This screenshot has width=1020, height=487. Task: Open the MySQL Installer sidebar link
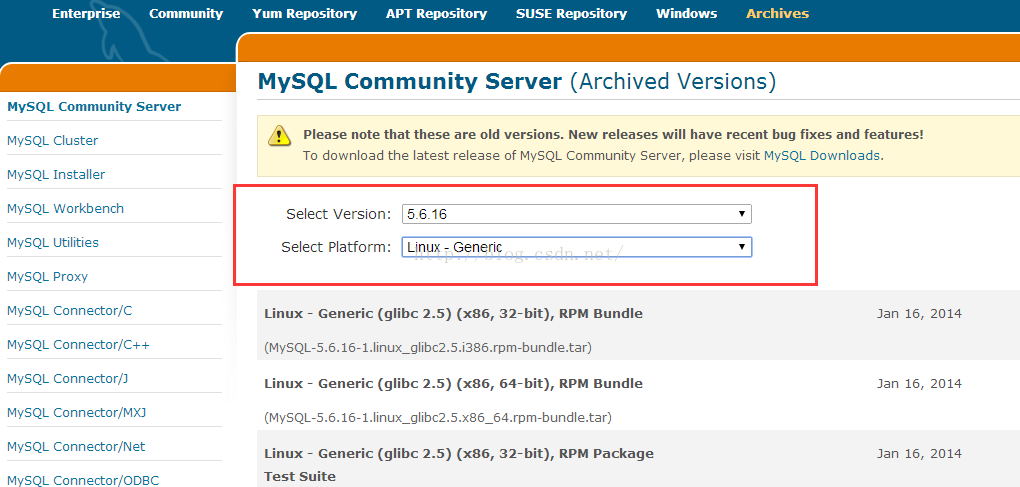pos(56,175)
